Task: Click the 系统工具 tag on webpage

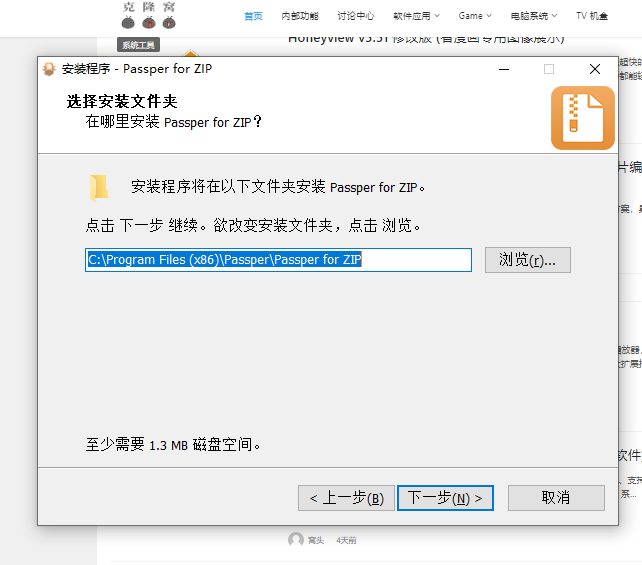Action: point(138,45)
